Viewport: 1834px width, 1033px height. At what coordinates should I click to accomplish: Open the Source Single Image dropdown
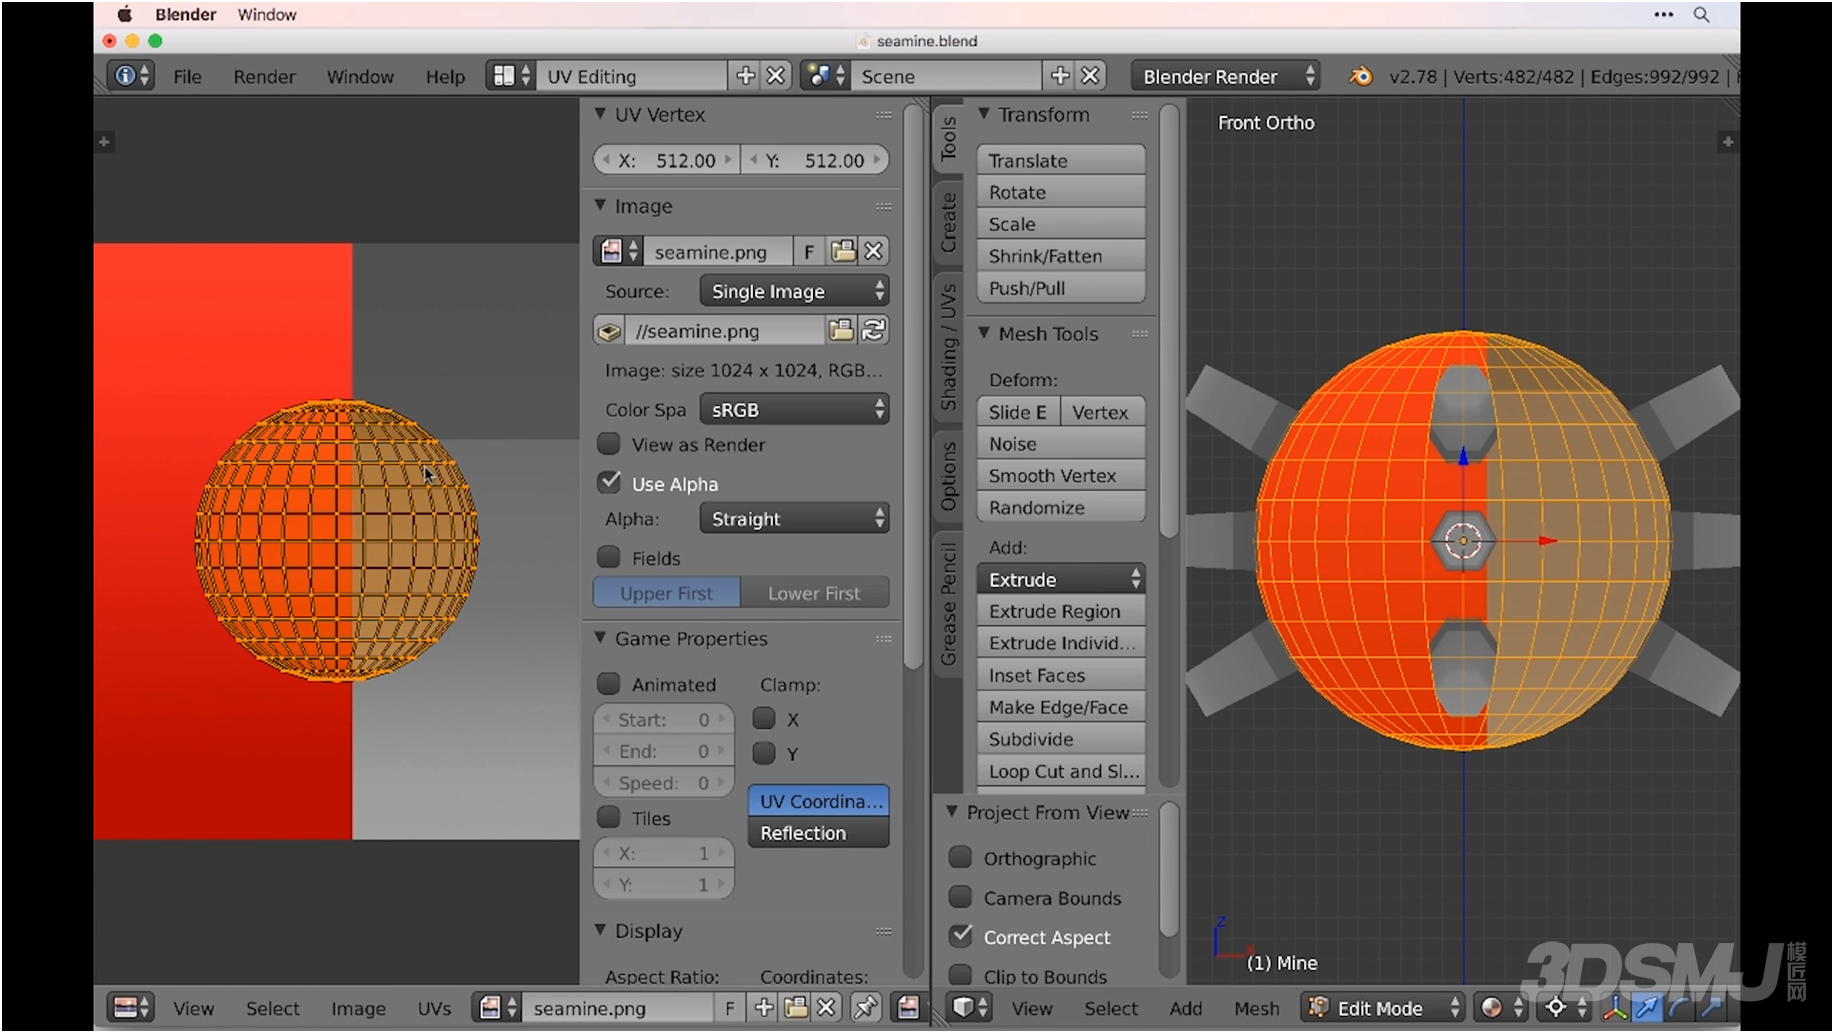[x=794, y=291]
